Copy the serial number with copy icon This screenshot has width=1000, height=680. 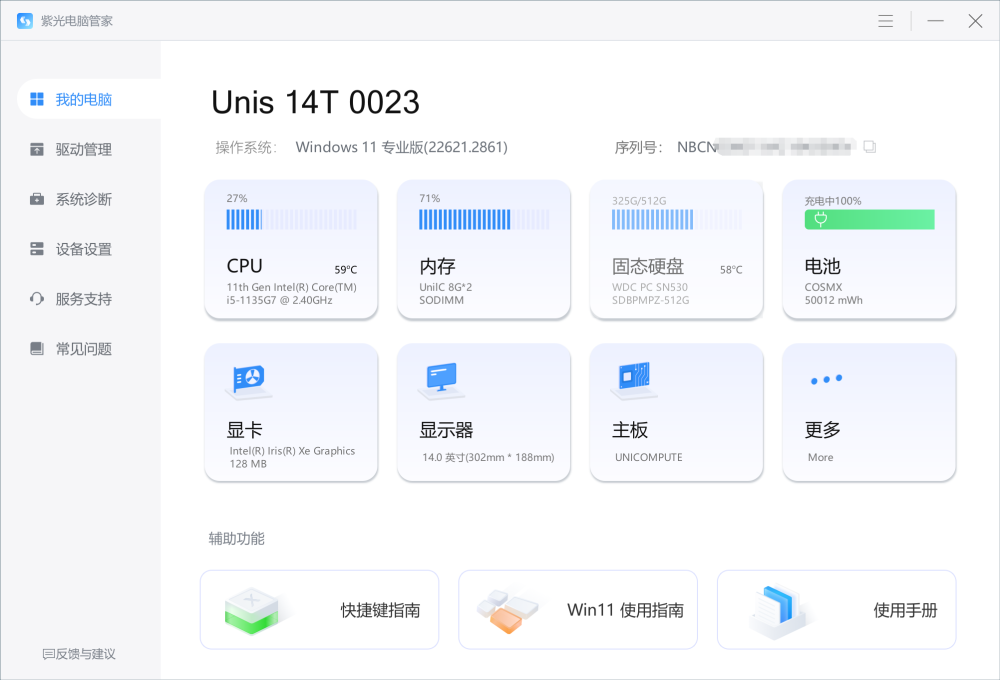[869, 147]
